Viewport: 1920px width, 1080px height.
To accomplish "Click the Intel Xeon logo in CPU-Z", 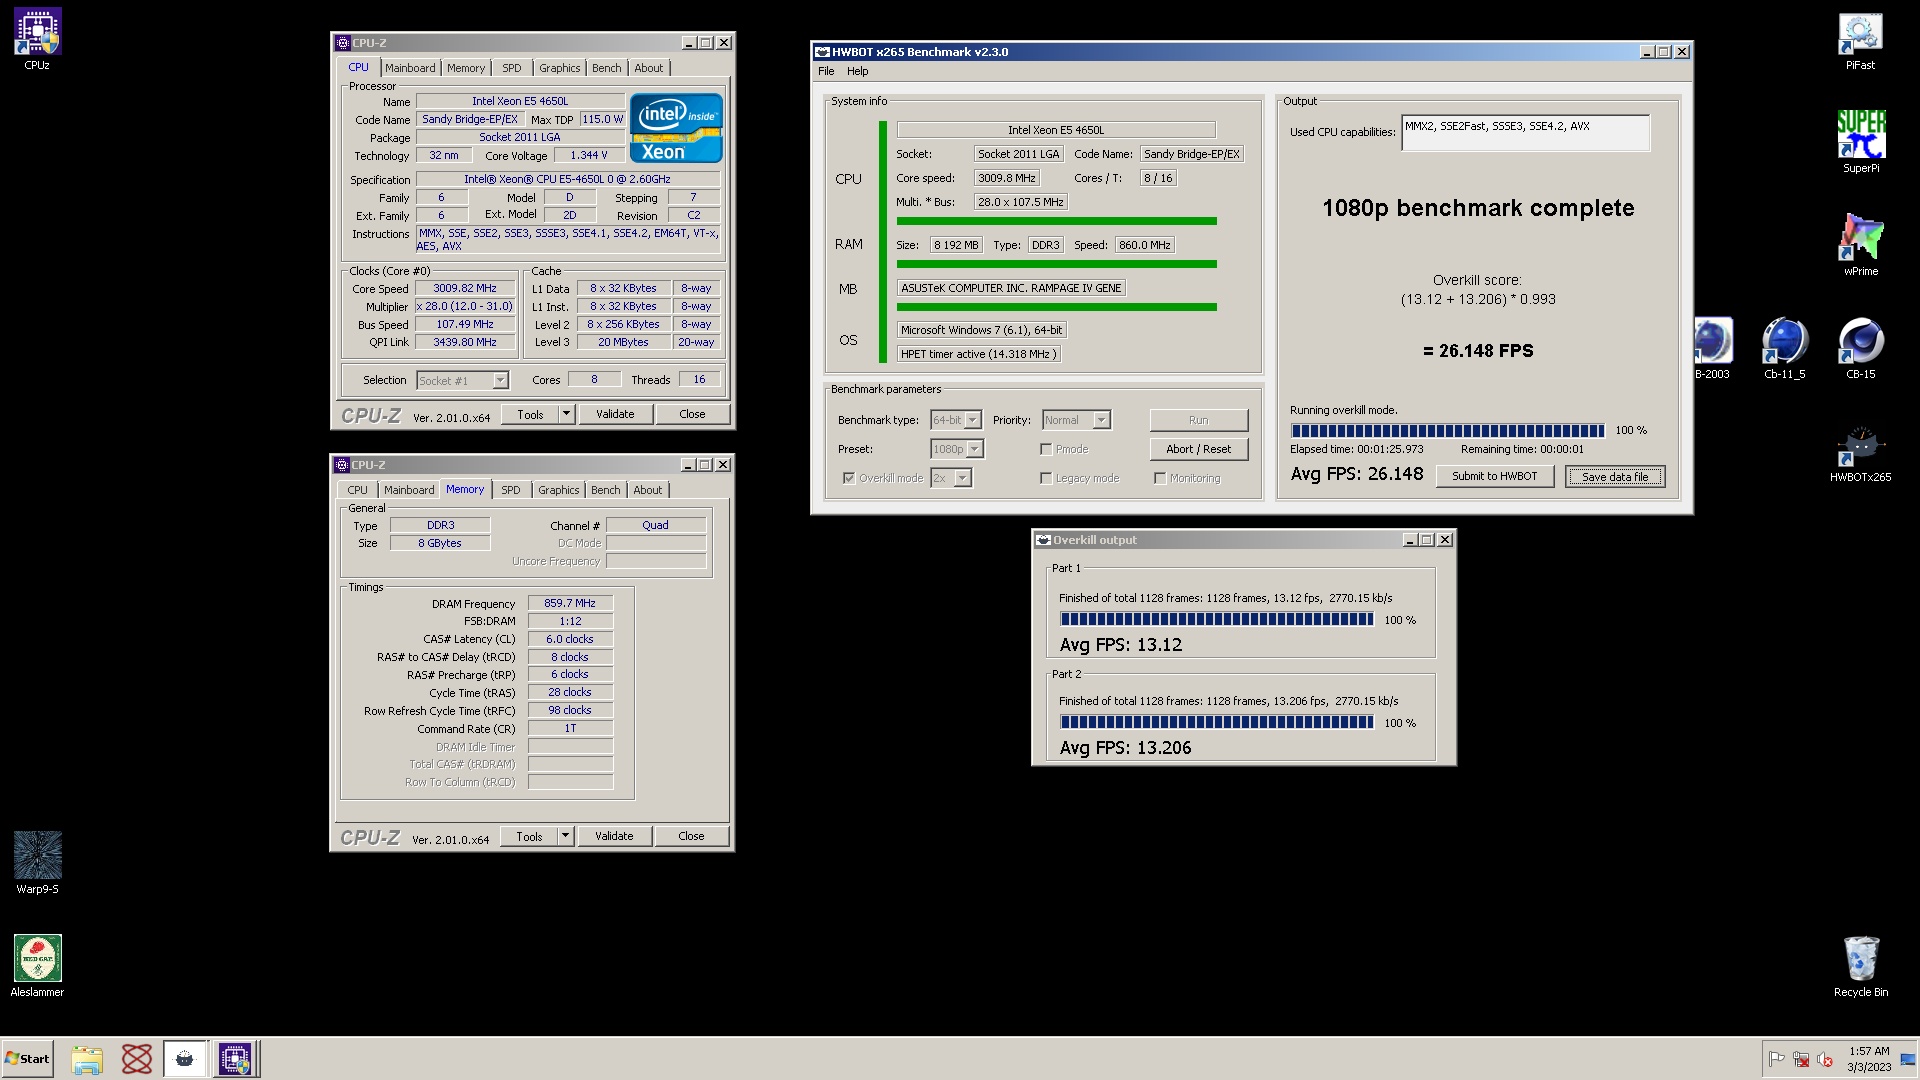I will pos(676,128).
